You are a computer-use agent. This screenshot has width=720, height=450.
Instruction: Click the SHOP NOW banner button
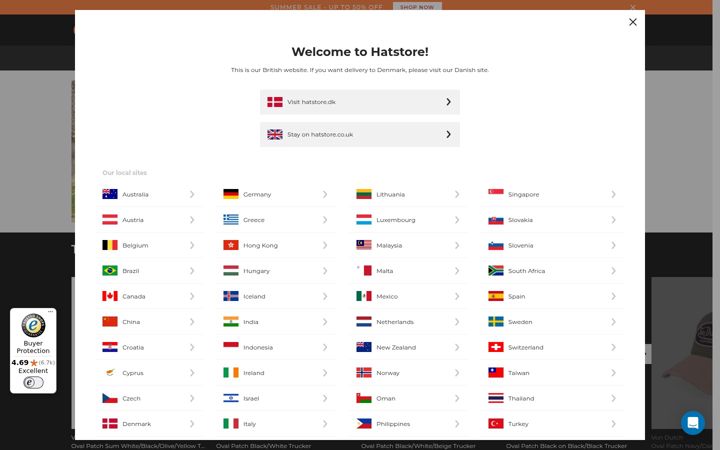417,7
